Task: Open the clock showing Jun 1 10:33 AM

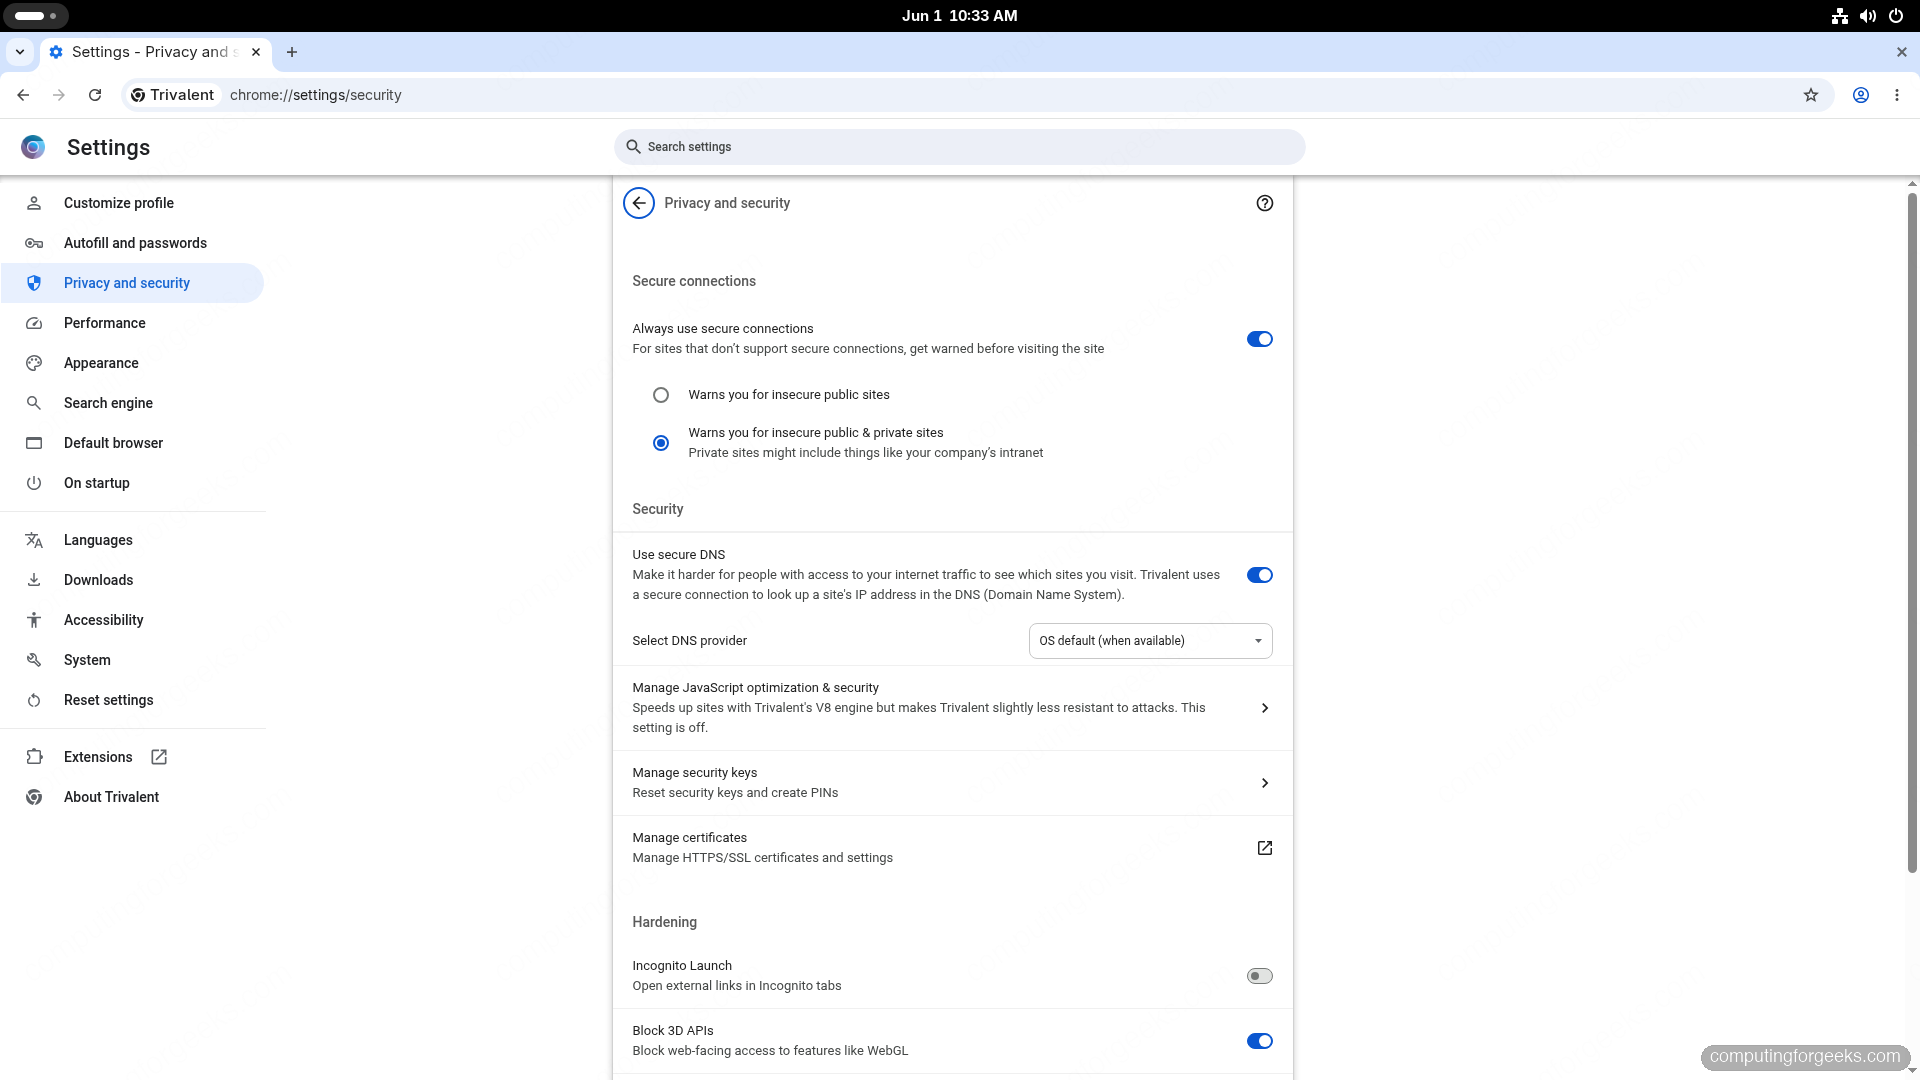Action: coord(960,16)
